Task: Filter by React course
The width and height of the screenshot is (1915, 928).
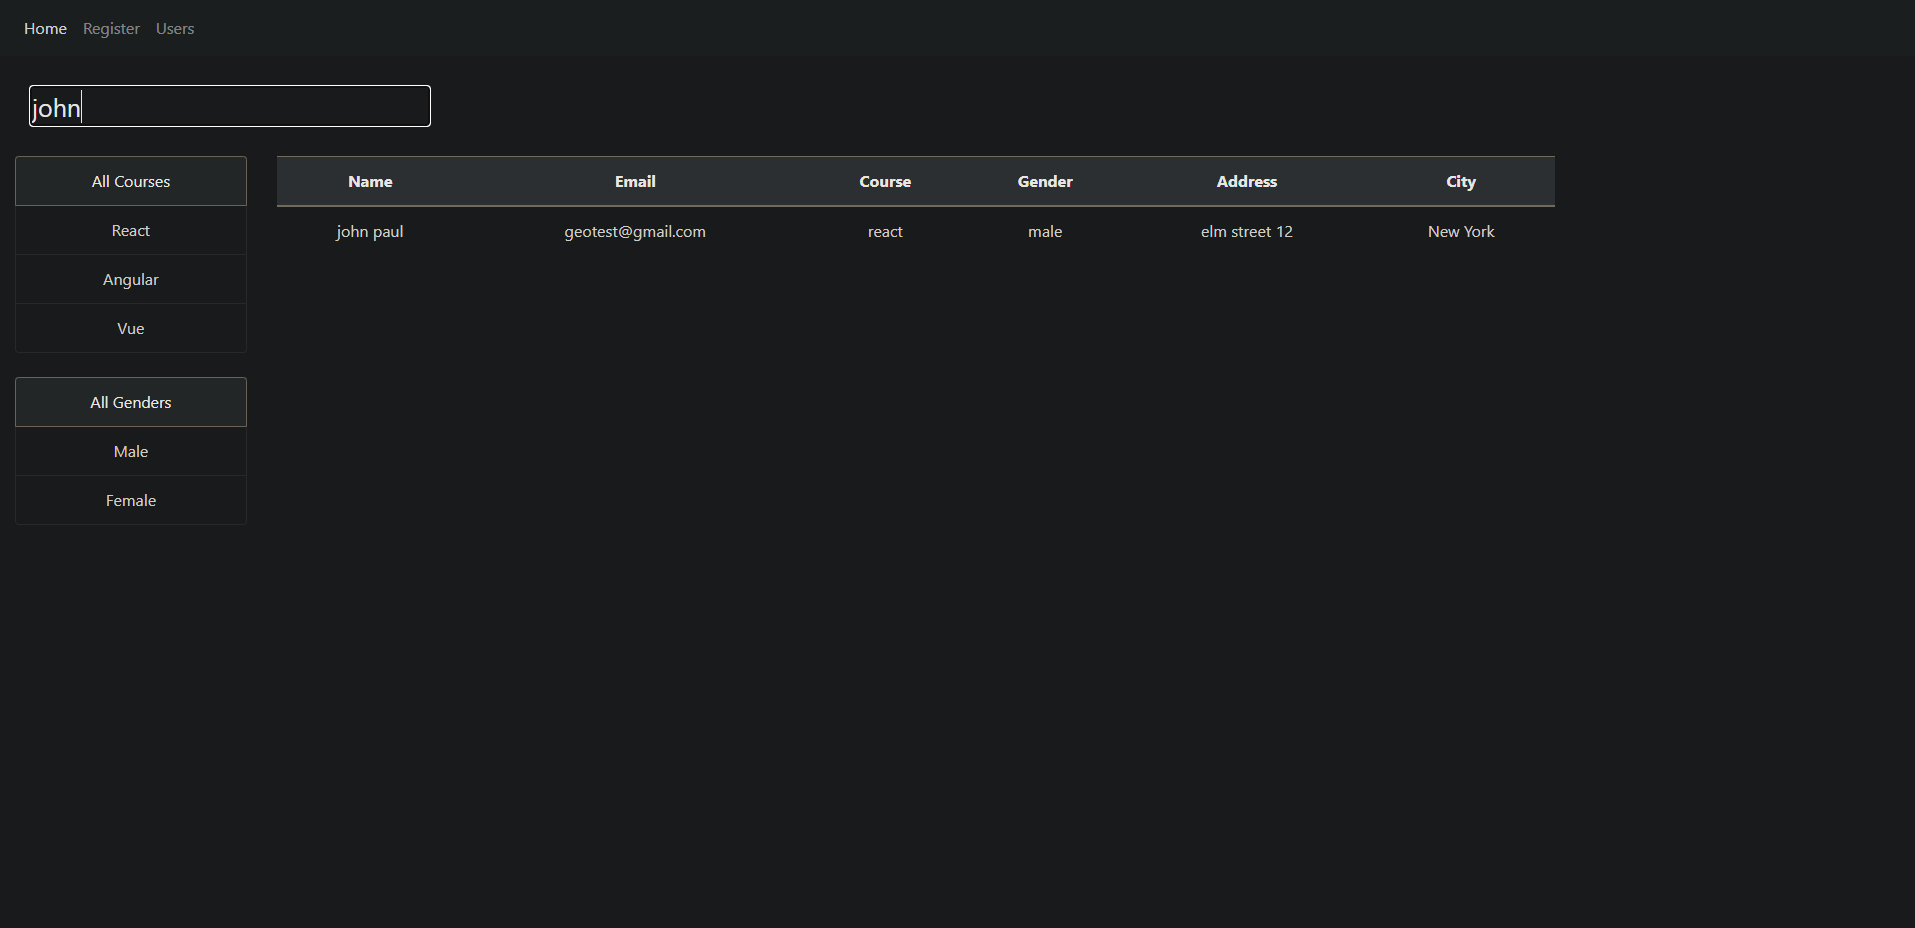Action: pyautogui.click(x=131, y=231)
